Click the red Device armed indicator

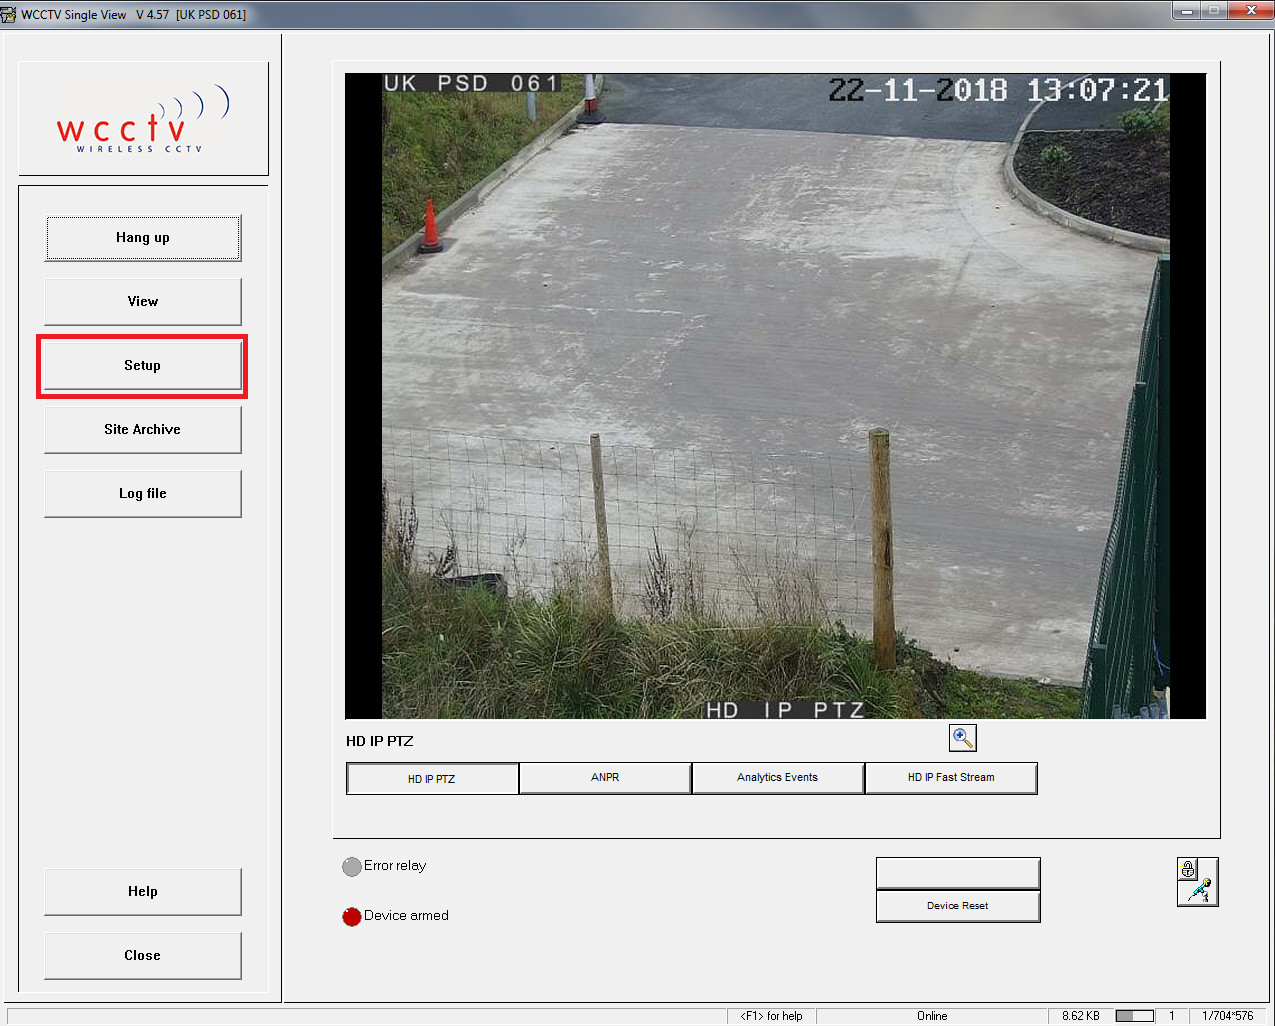(x=352, y=916)
